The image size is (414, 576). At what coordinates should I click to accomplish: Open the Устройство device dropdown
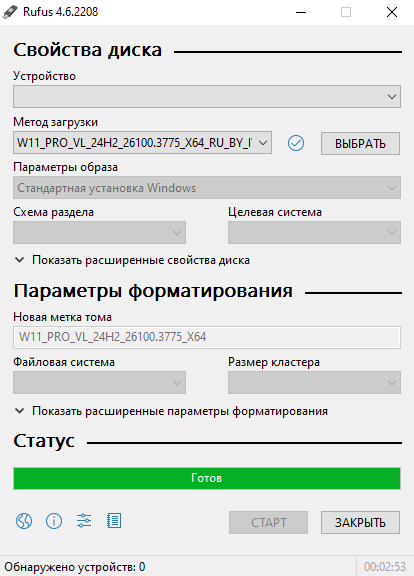207,97
